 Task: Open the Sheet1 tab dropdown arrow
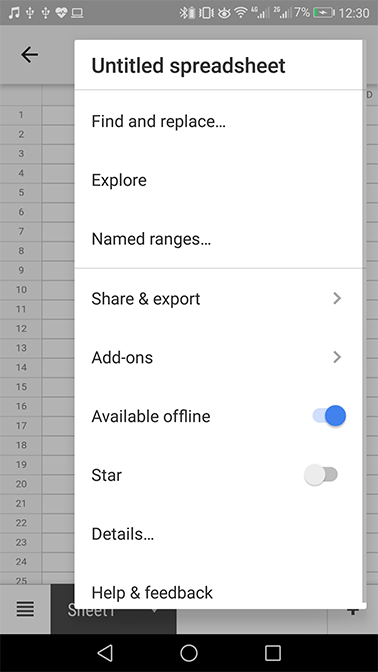click(x=155, y=611)
